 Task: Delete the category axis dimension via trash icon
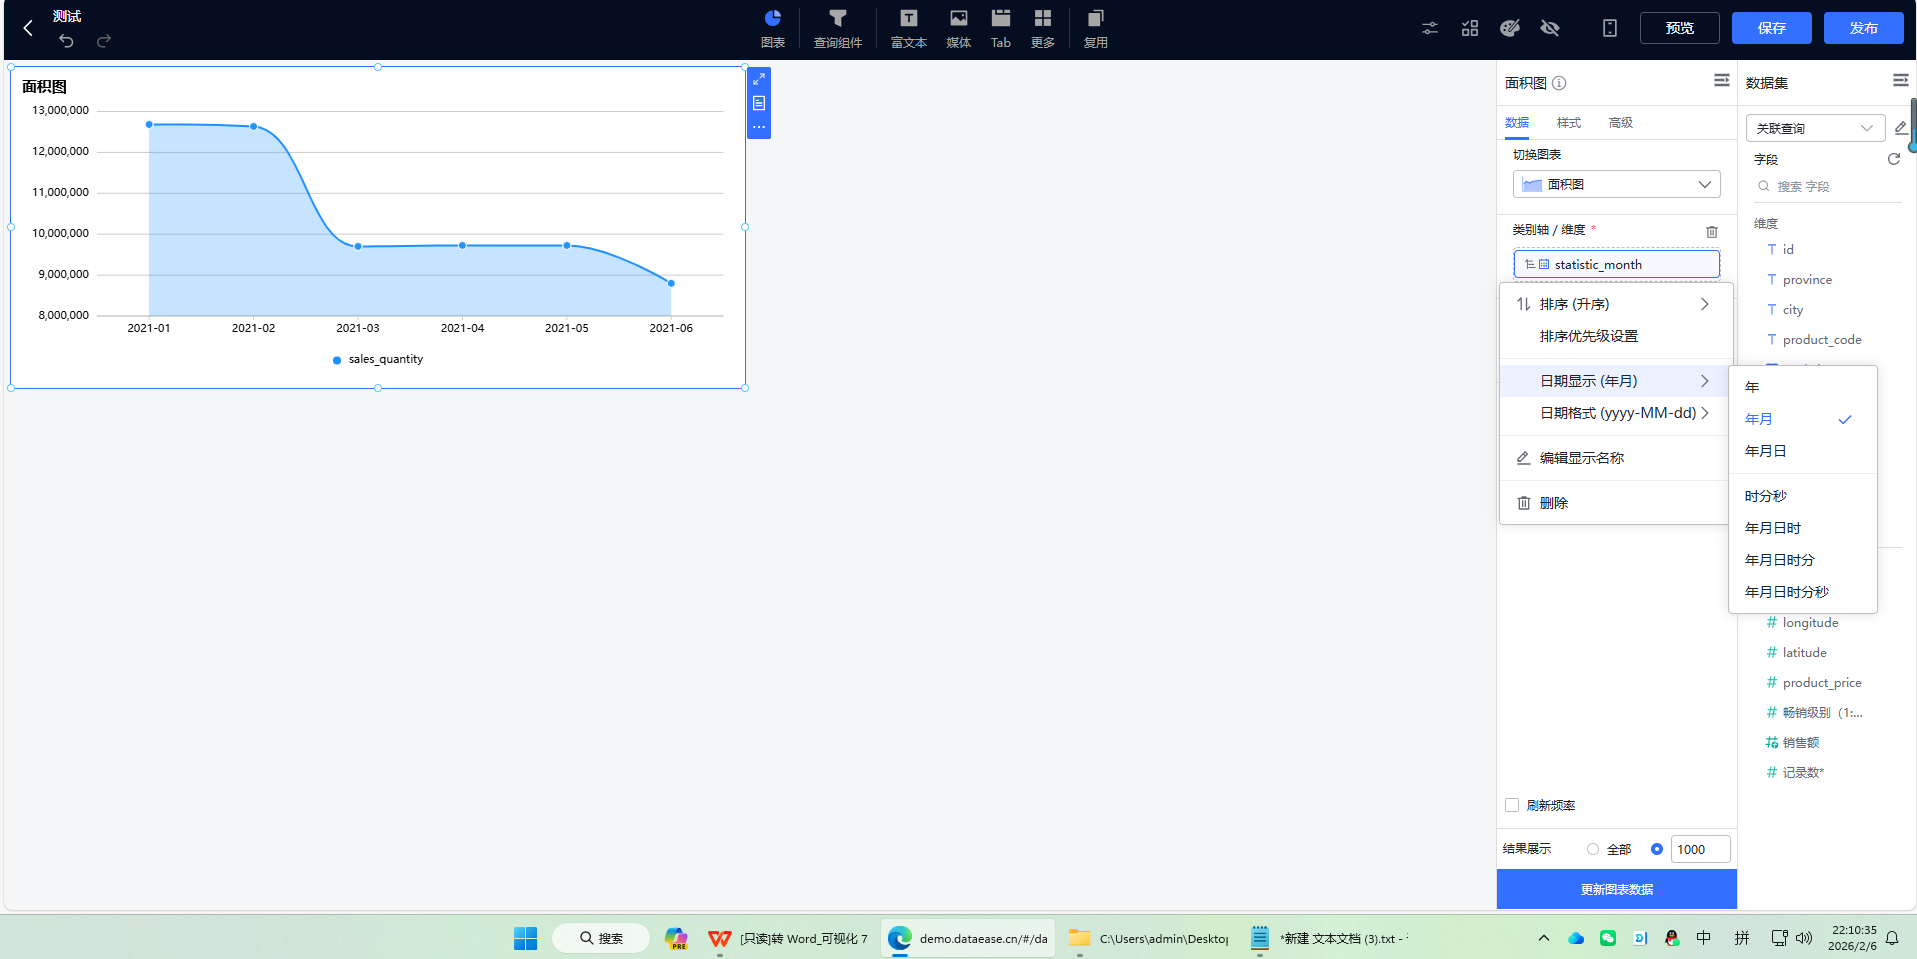(x=1712, y=231)
